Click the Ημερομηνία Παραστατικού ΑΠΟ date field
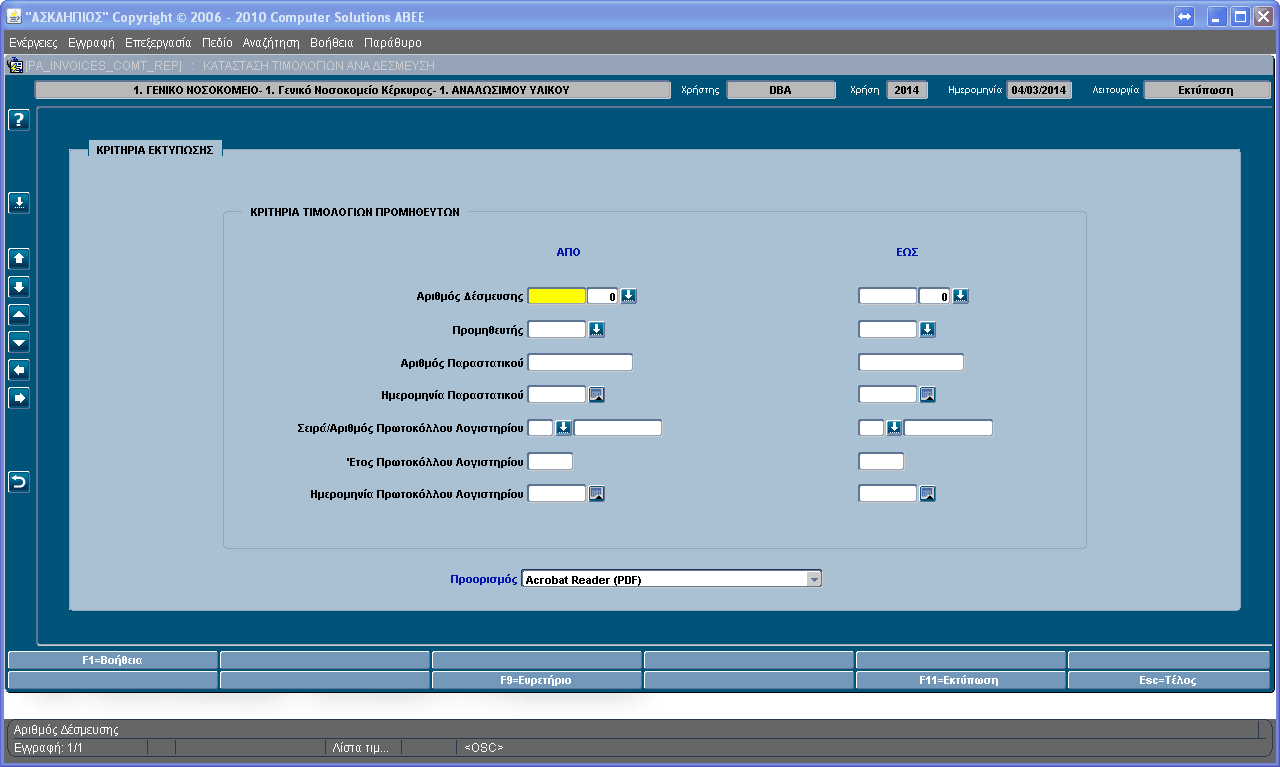 pyautogui.click(x=556, y=395)
